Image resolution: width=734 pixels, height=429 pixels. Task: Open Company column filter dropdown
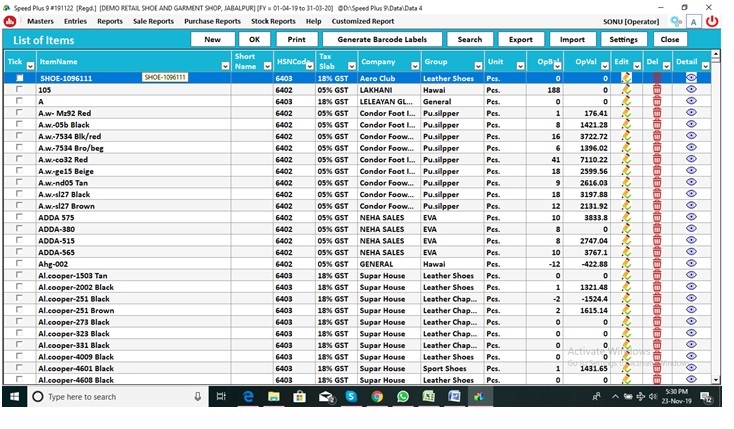click(415, 66)
